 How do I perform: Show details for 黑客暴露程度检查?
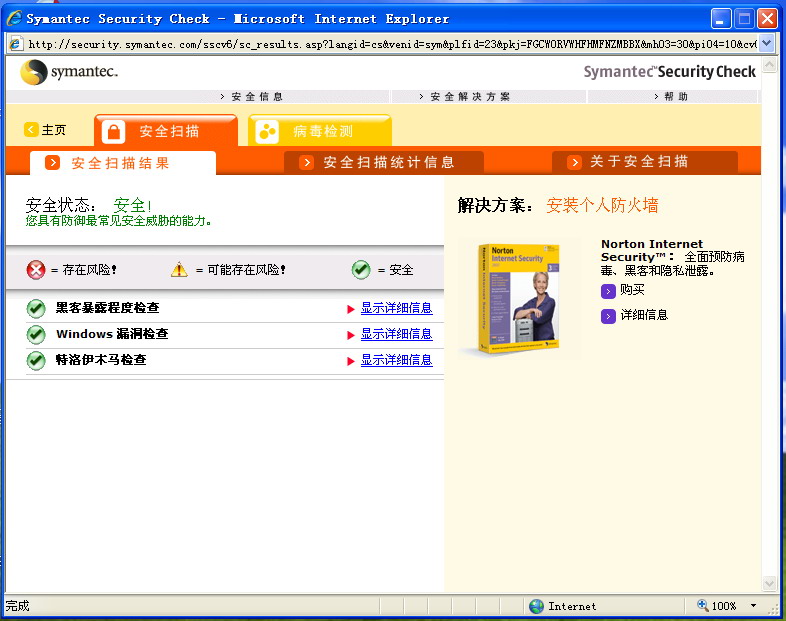(397, 308)
